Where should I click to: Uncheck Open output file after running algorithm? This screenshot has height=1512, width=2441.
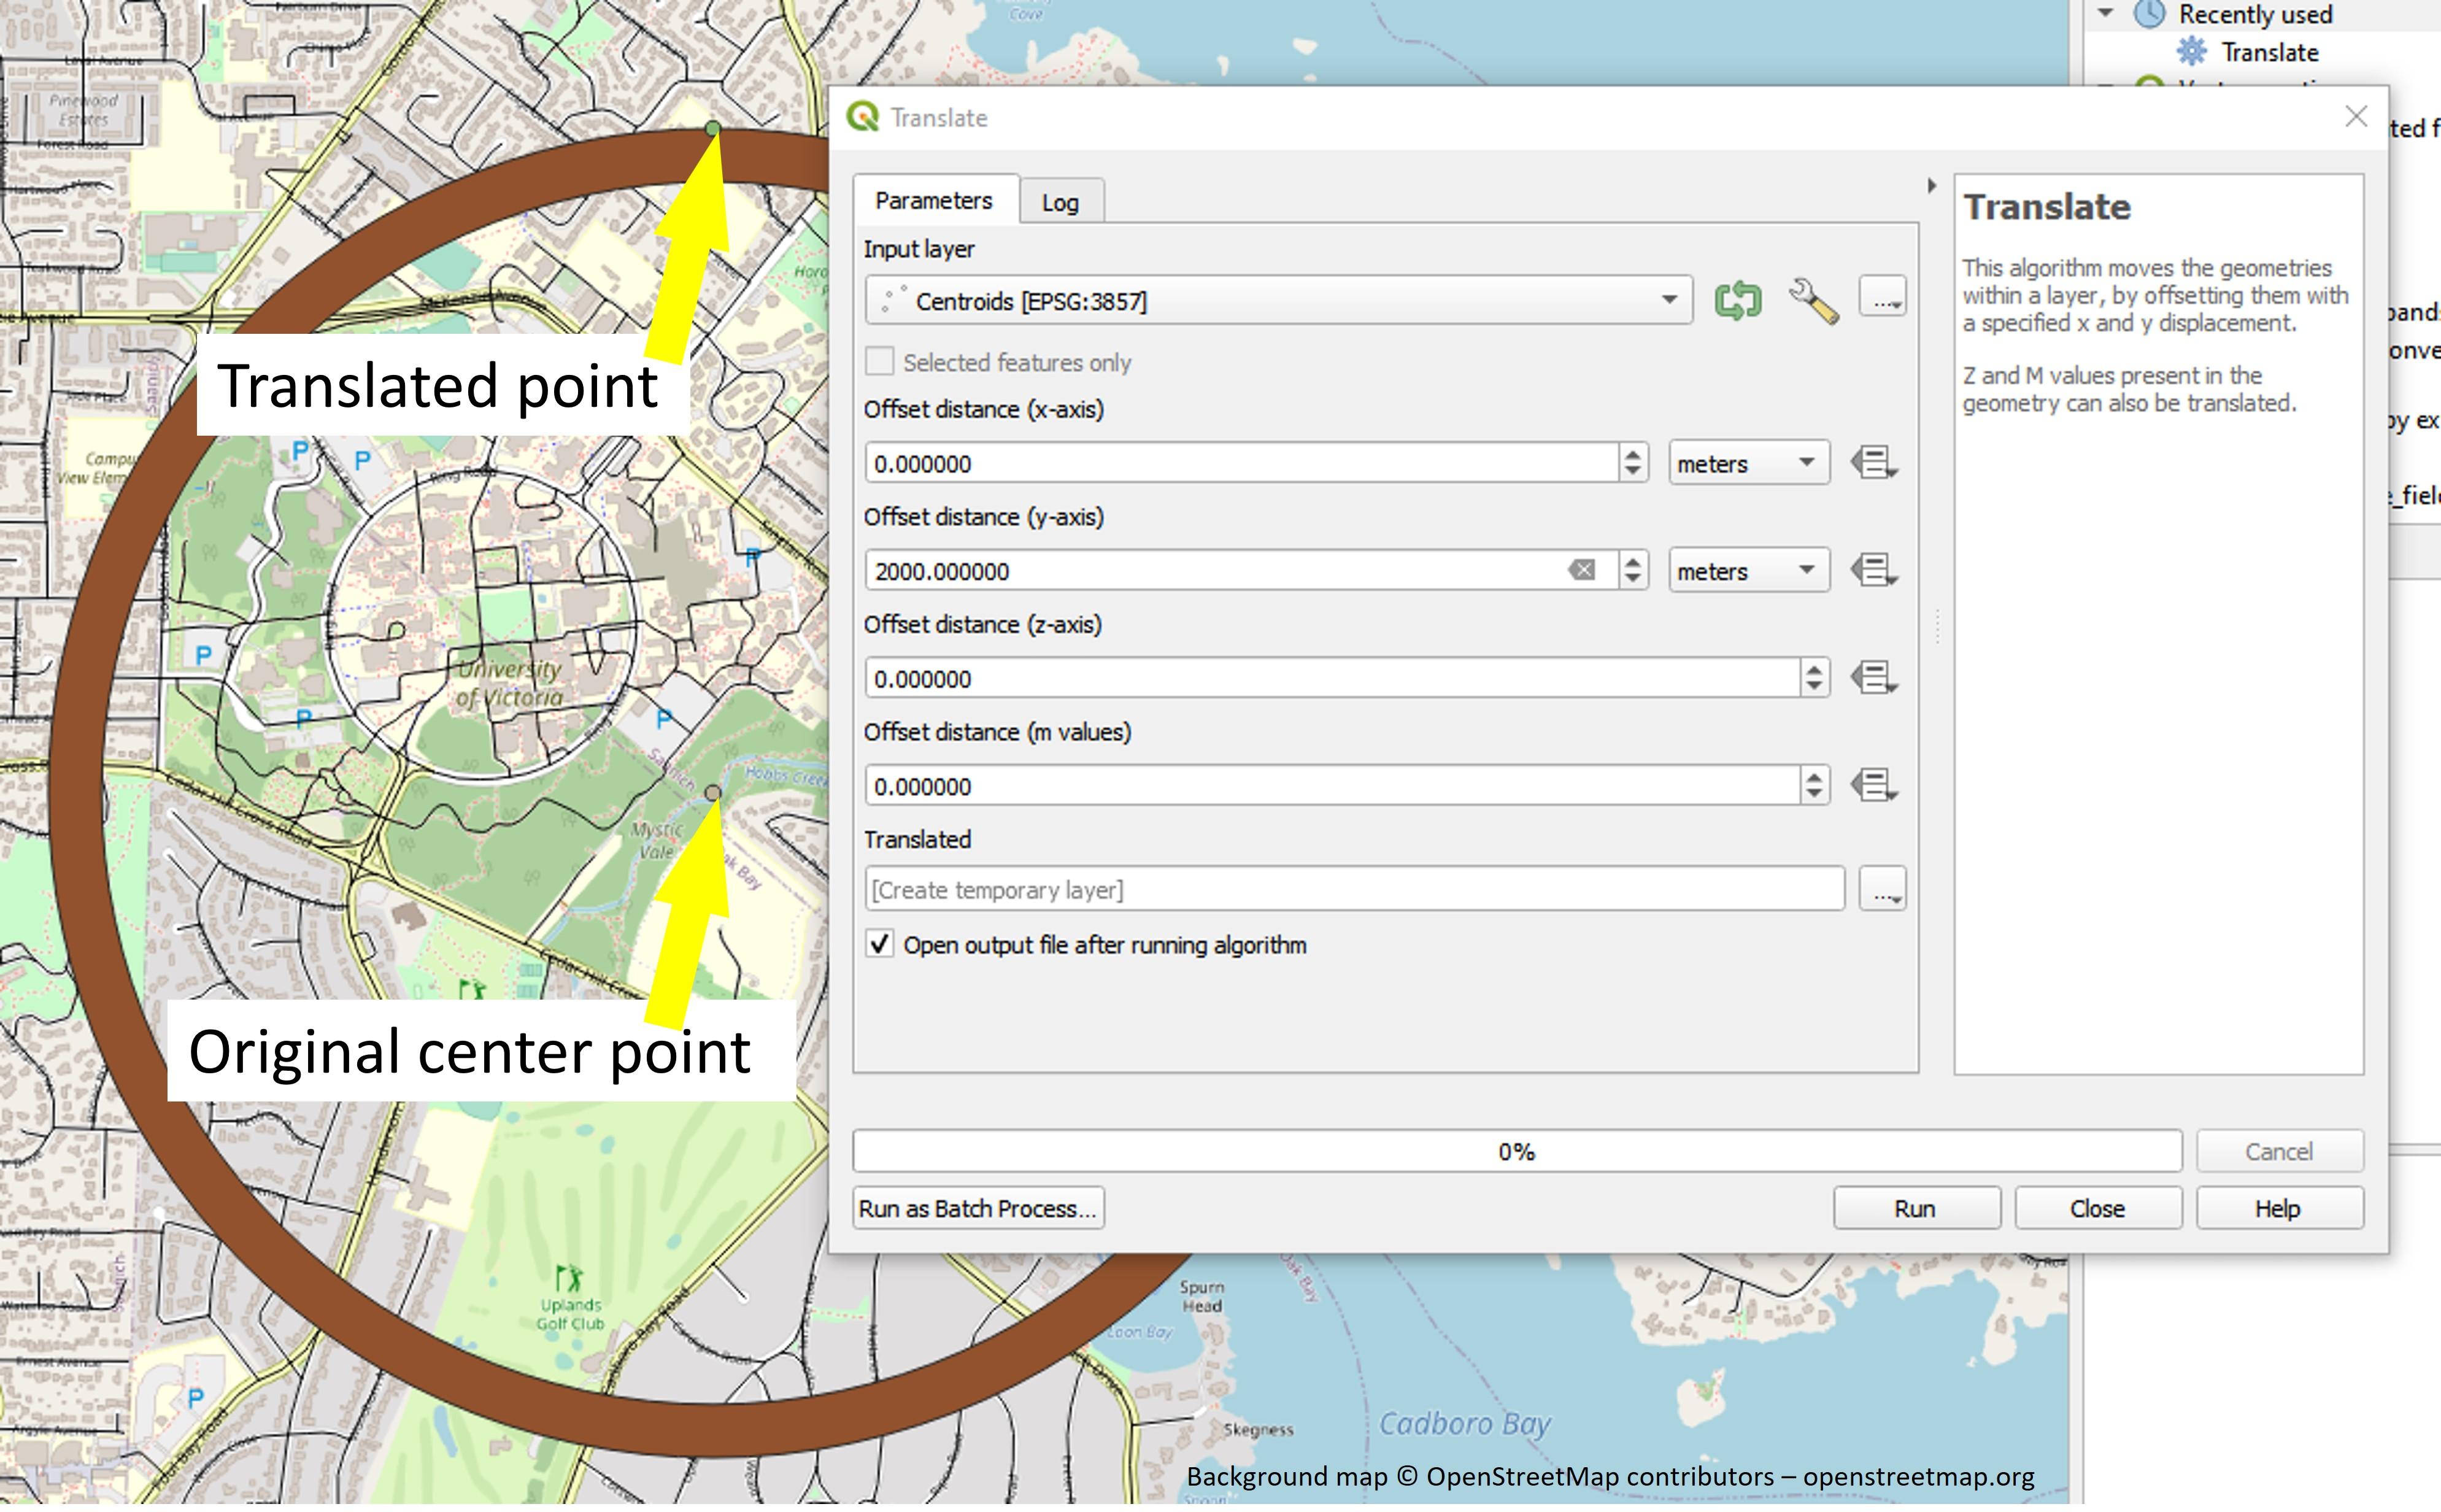(x=880, y=945)
